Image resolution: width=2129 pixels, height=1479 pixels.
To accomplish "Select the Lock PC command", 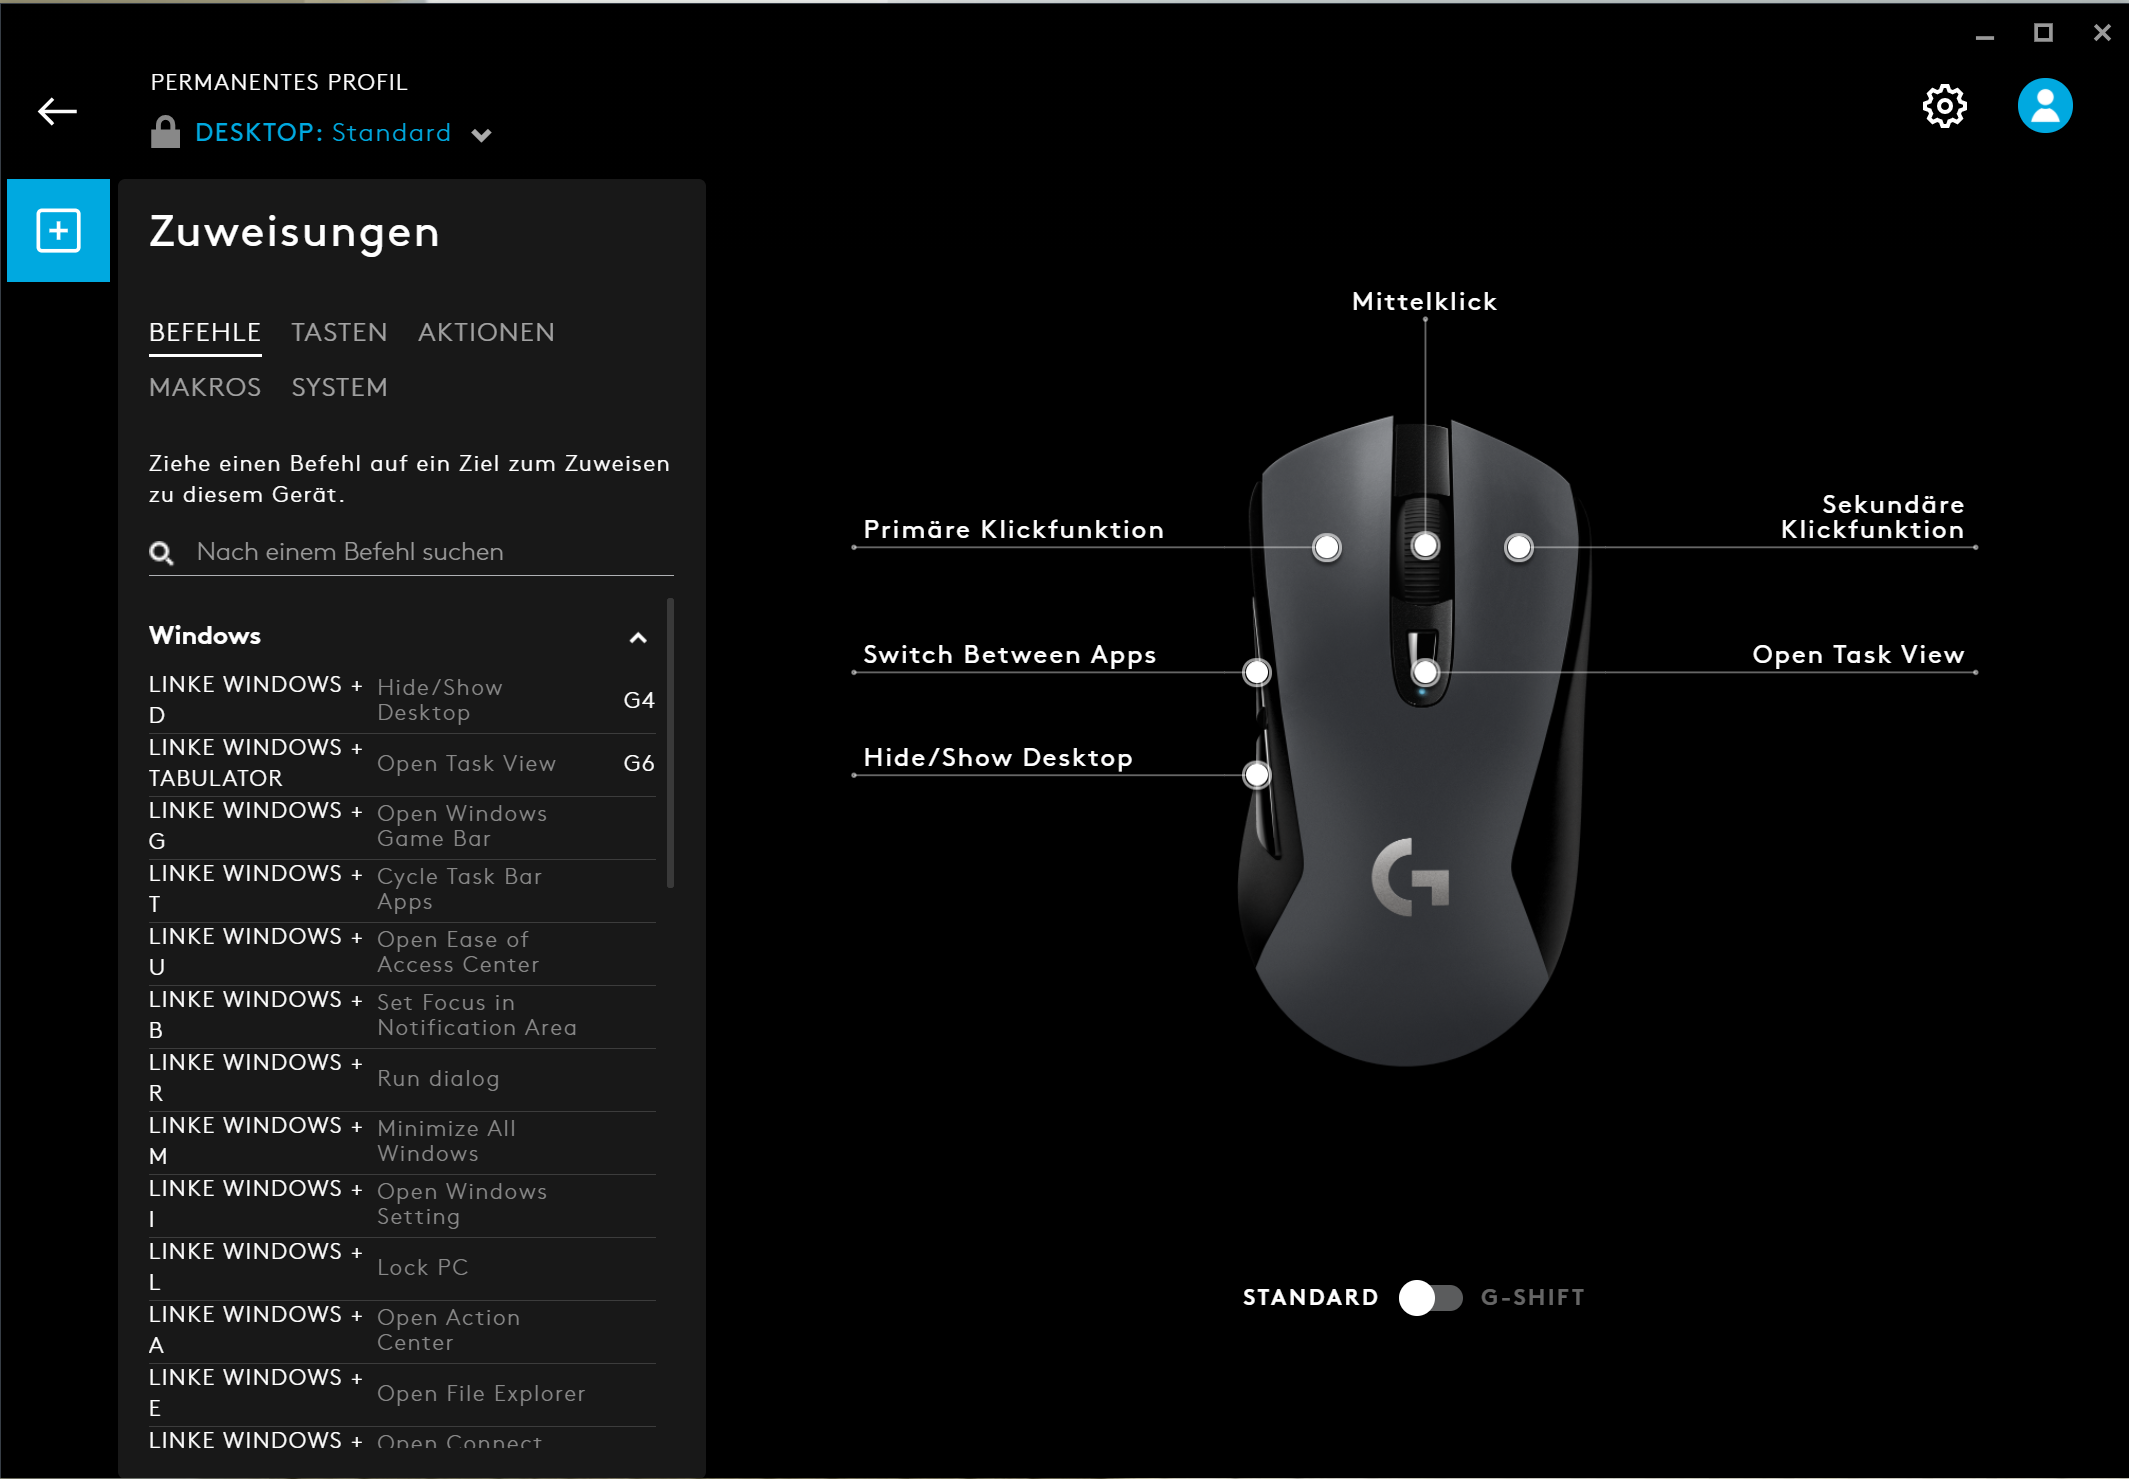I will (402, 1268).
